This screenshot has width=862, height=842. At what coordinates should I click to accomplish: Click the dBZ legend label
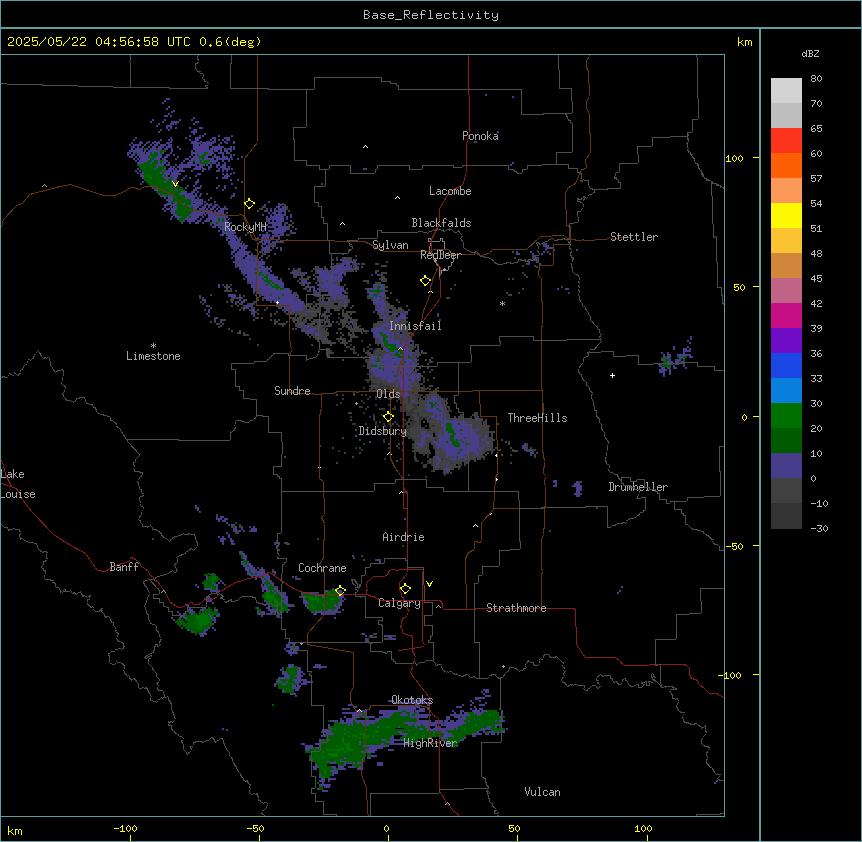coord(810,53)
